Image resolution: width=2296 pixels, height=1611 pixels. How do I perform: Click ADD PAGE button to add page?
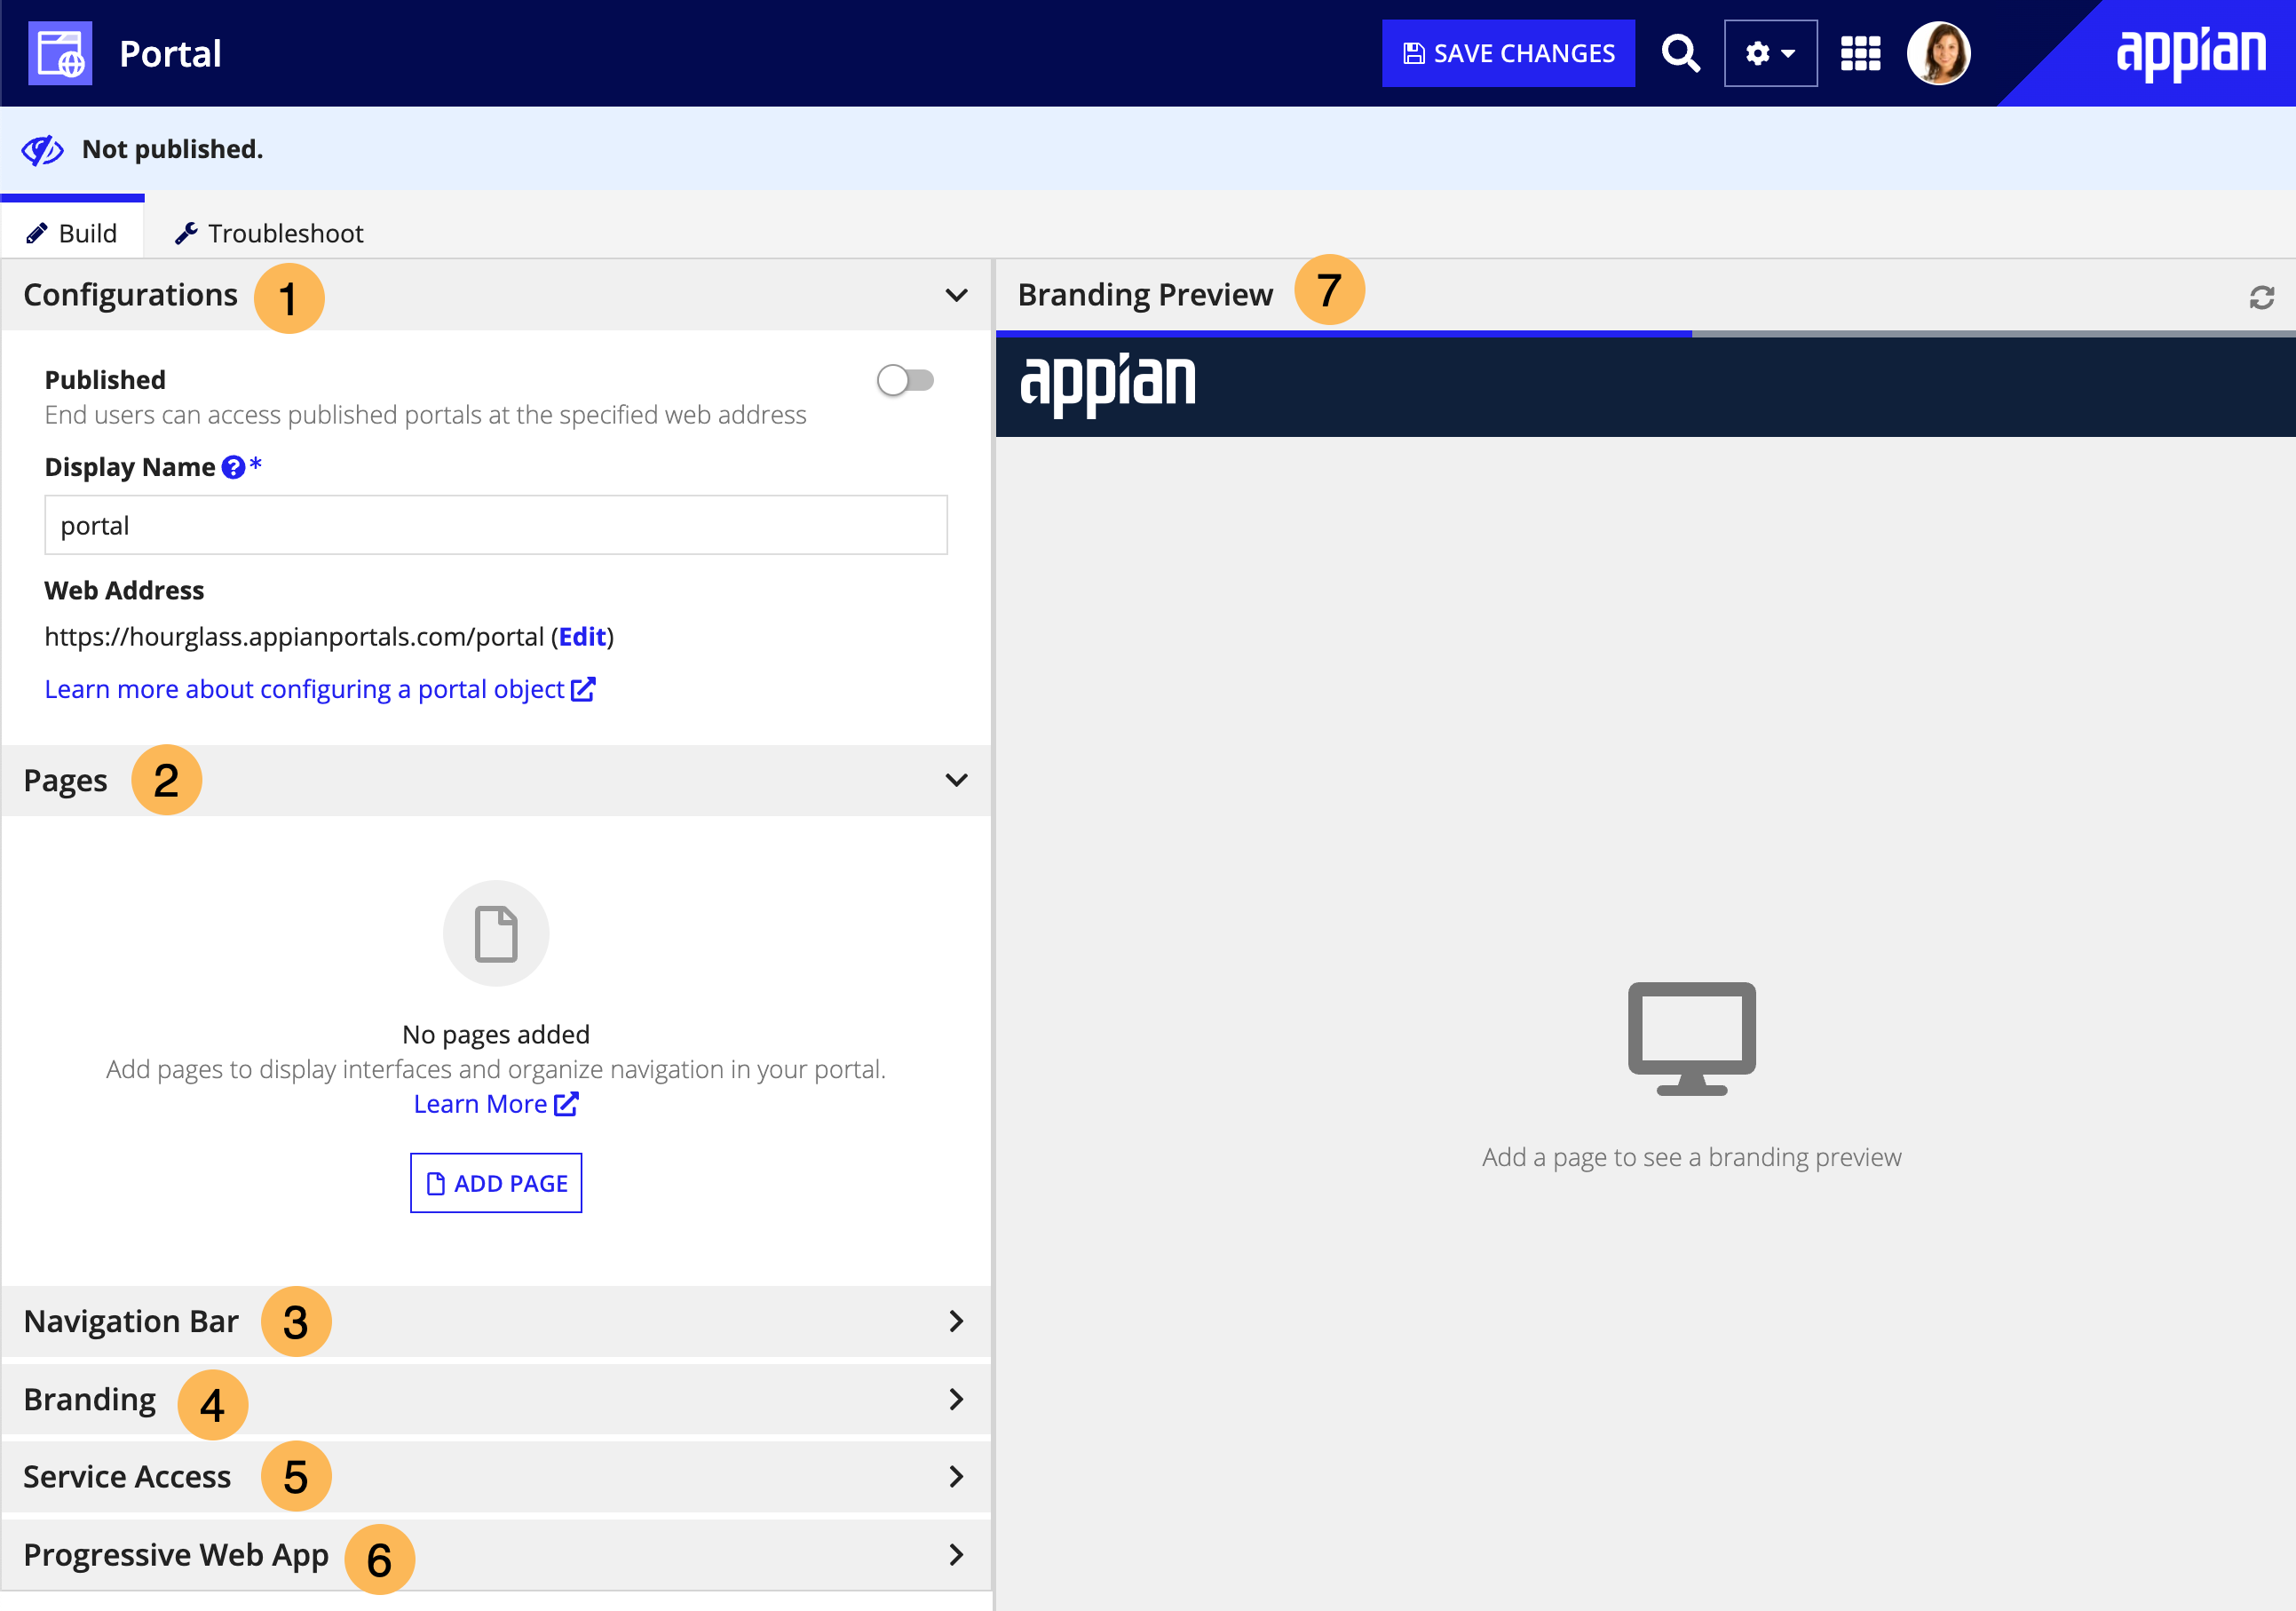pyautogui.click(x=495, y=1183)
